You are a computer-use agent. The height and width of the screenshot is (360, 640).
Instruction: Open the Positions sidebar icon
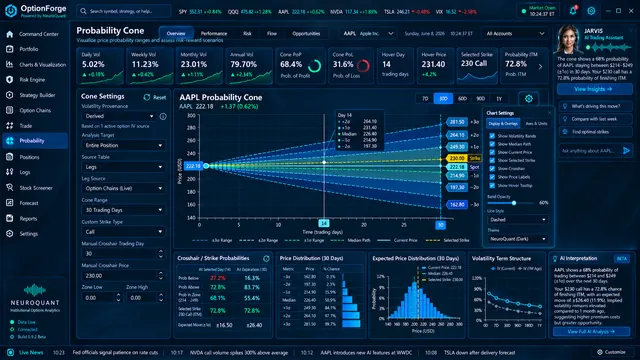[x=10, y=157]
